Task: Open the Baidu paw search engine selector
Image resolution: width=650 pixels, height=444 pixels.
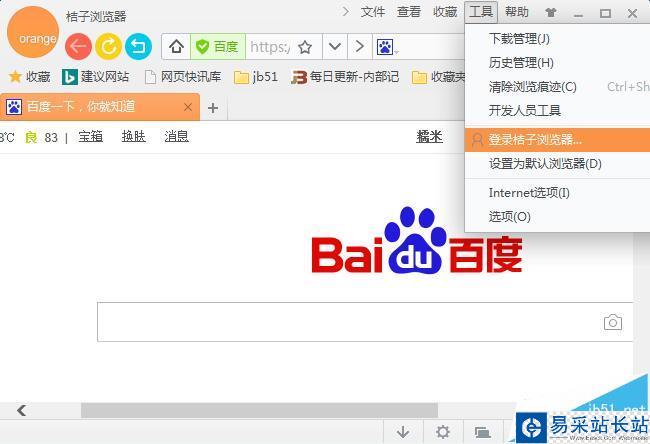Action: point(386,47)
